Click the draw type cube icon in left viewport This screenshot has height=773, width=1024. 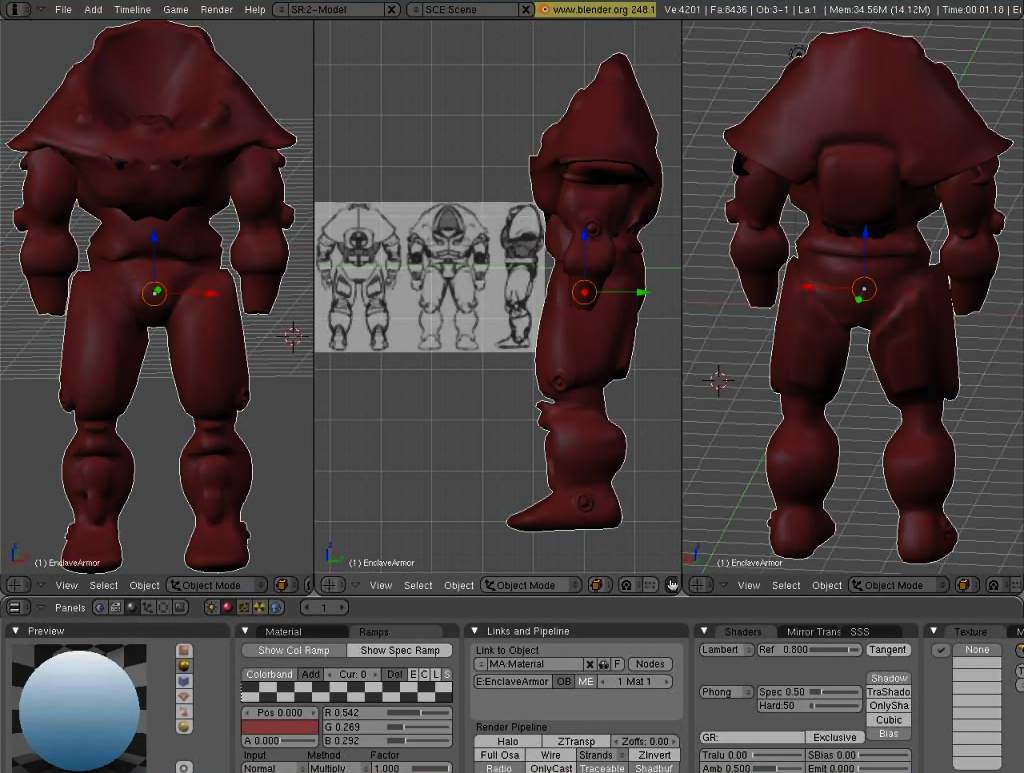[283, 585]
